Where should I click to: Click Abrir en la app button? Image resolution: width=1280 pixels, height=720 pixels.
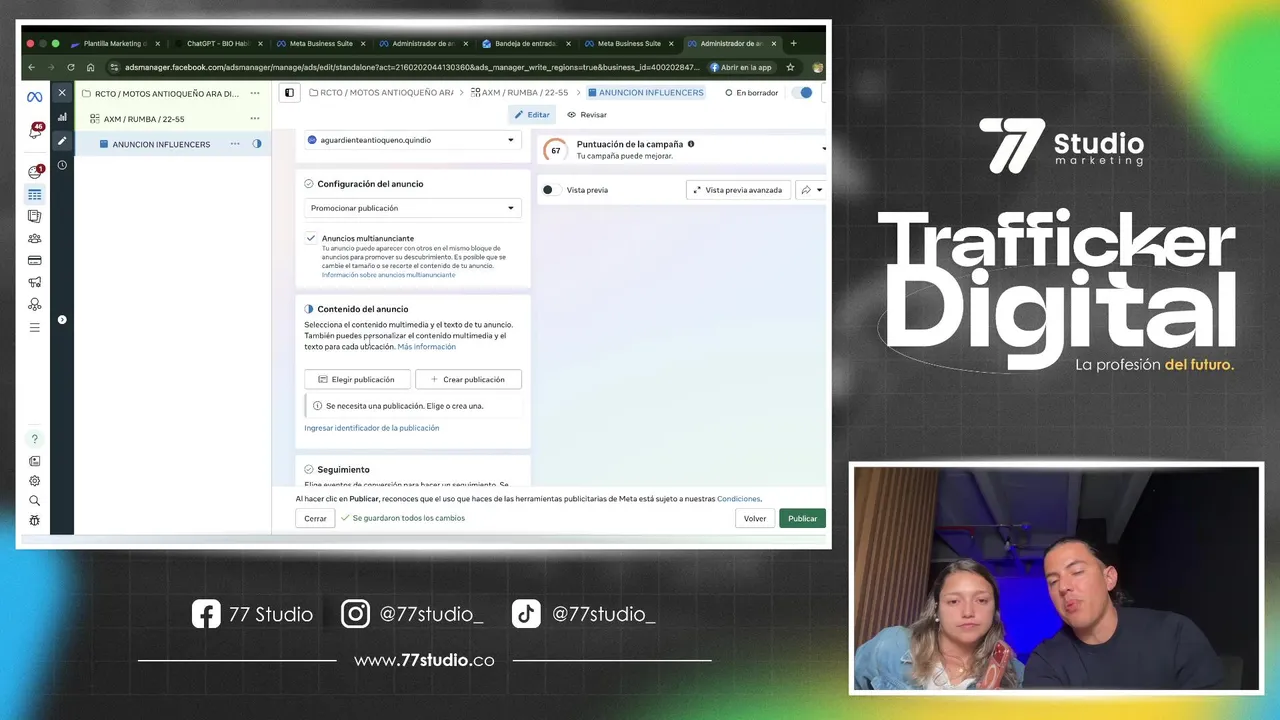pyautogui.click(x=742, y=67)
